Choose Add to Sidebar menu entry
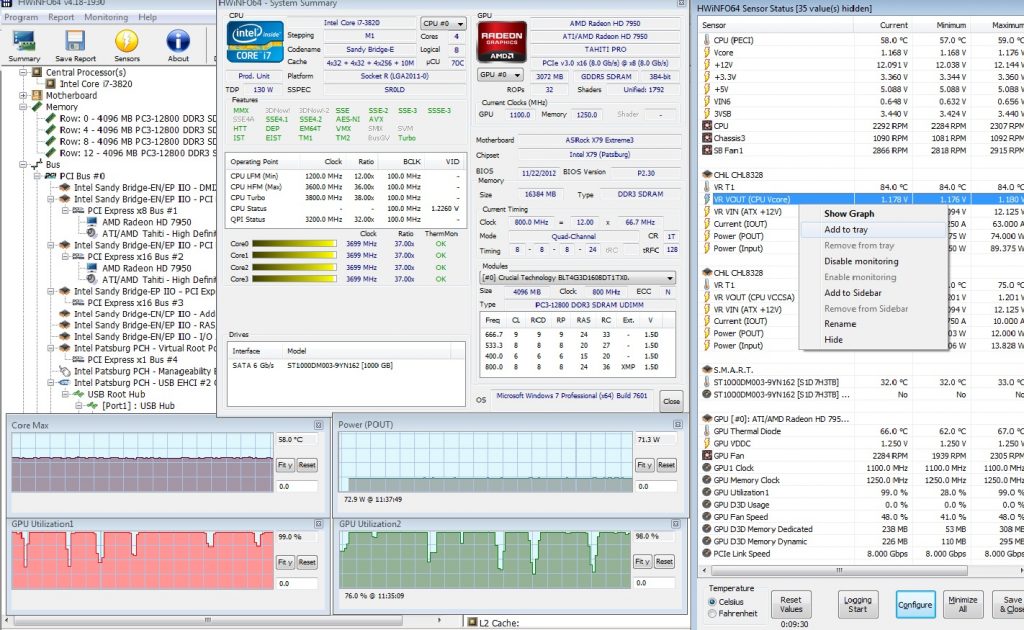This screenshot has width=1024, height=630. click(874, 293)
